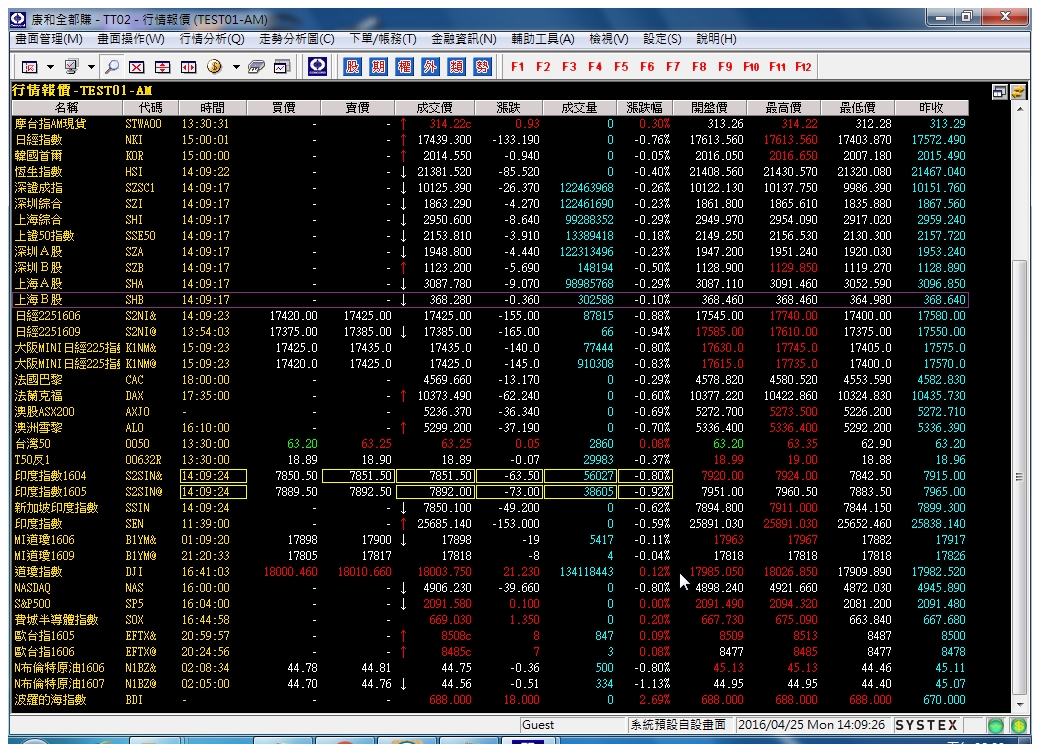1040x744 pixels.
Task: Expand dropdown arrow next to layout icon
Action: point(50,67)
